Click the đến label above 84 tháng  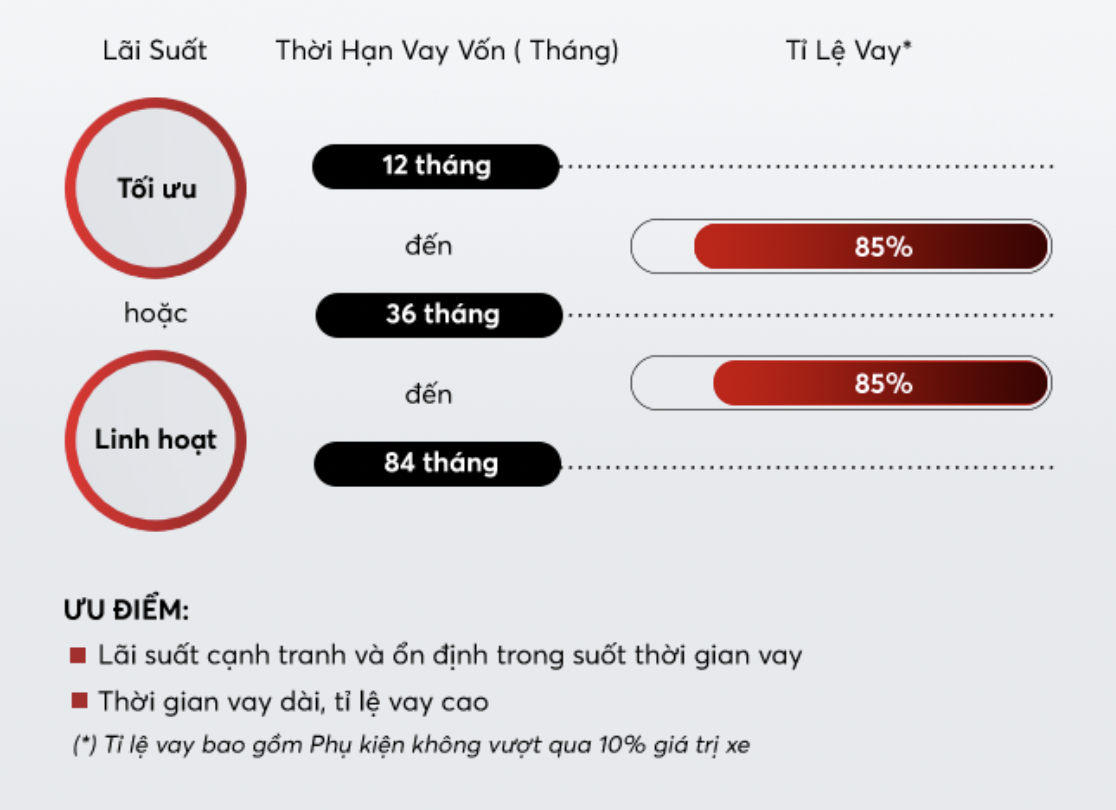pos(428,395)
